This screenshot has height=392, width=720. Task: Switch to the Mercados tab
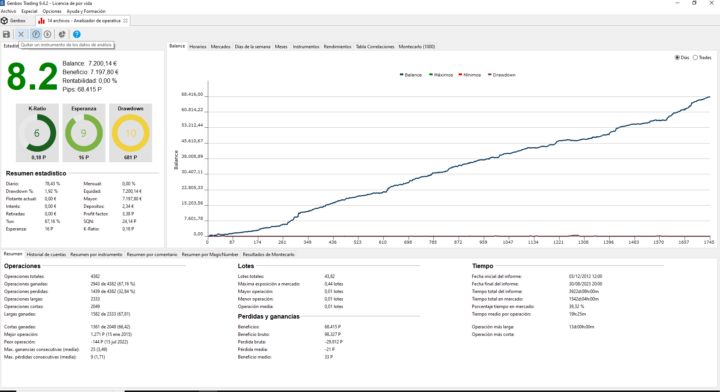pyautogui.click(x=220, y=47)
